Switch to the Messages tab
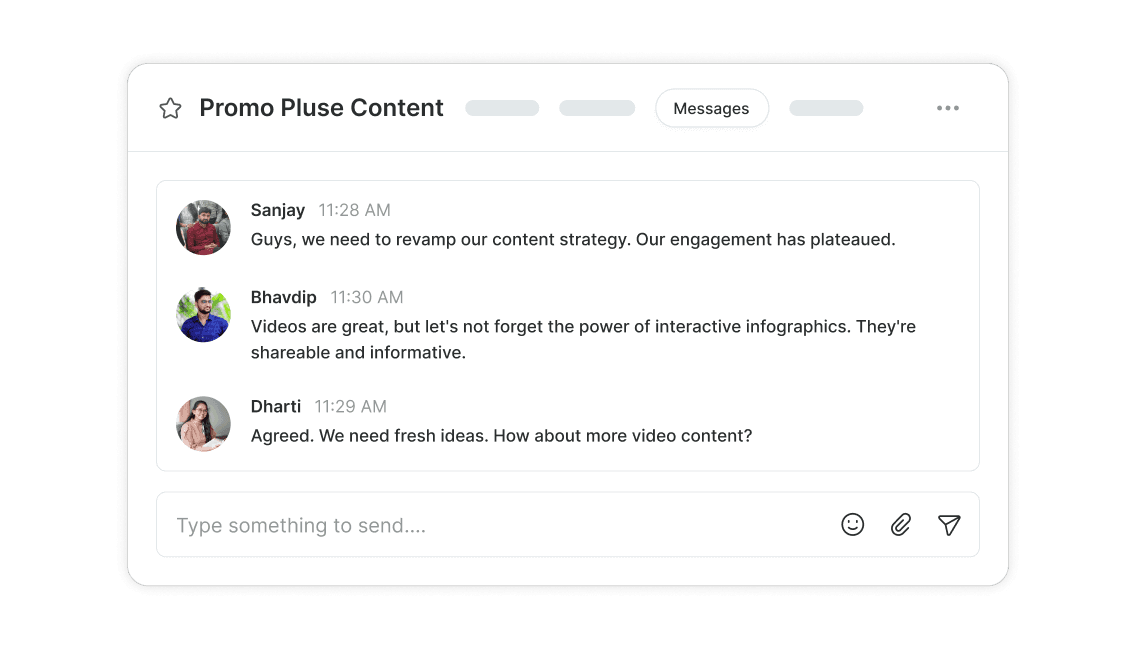Viewport: 1136px width, 648px height. 711,108
